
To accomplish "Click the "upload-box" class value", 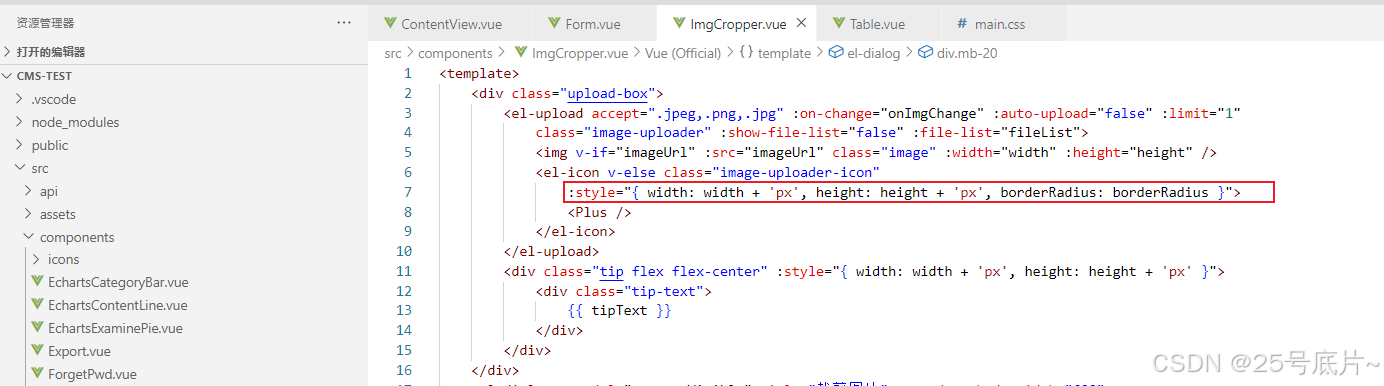I will (608, 93).
